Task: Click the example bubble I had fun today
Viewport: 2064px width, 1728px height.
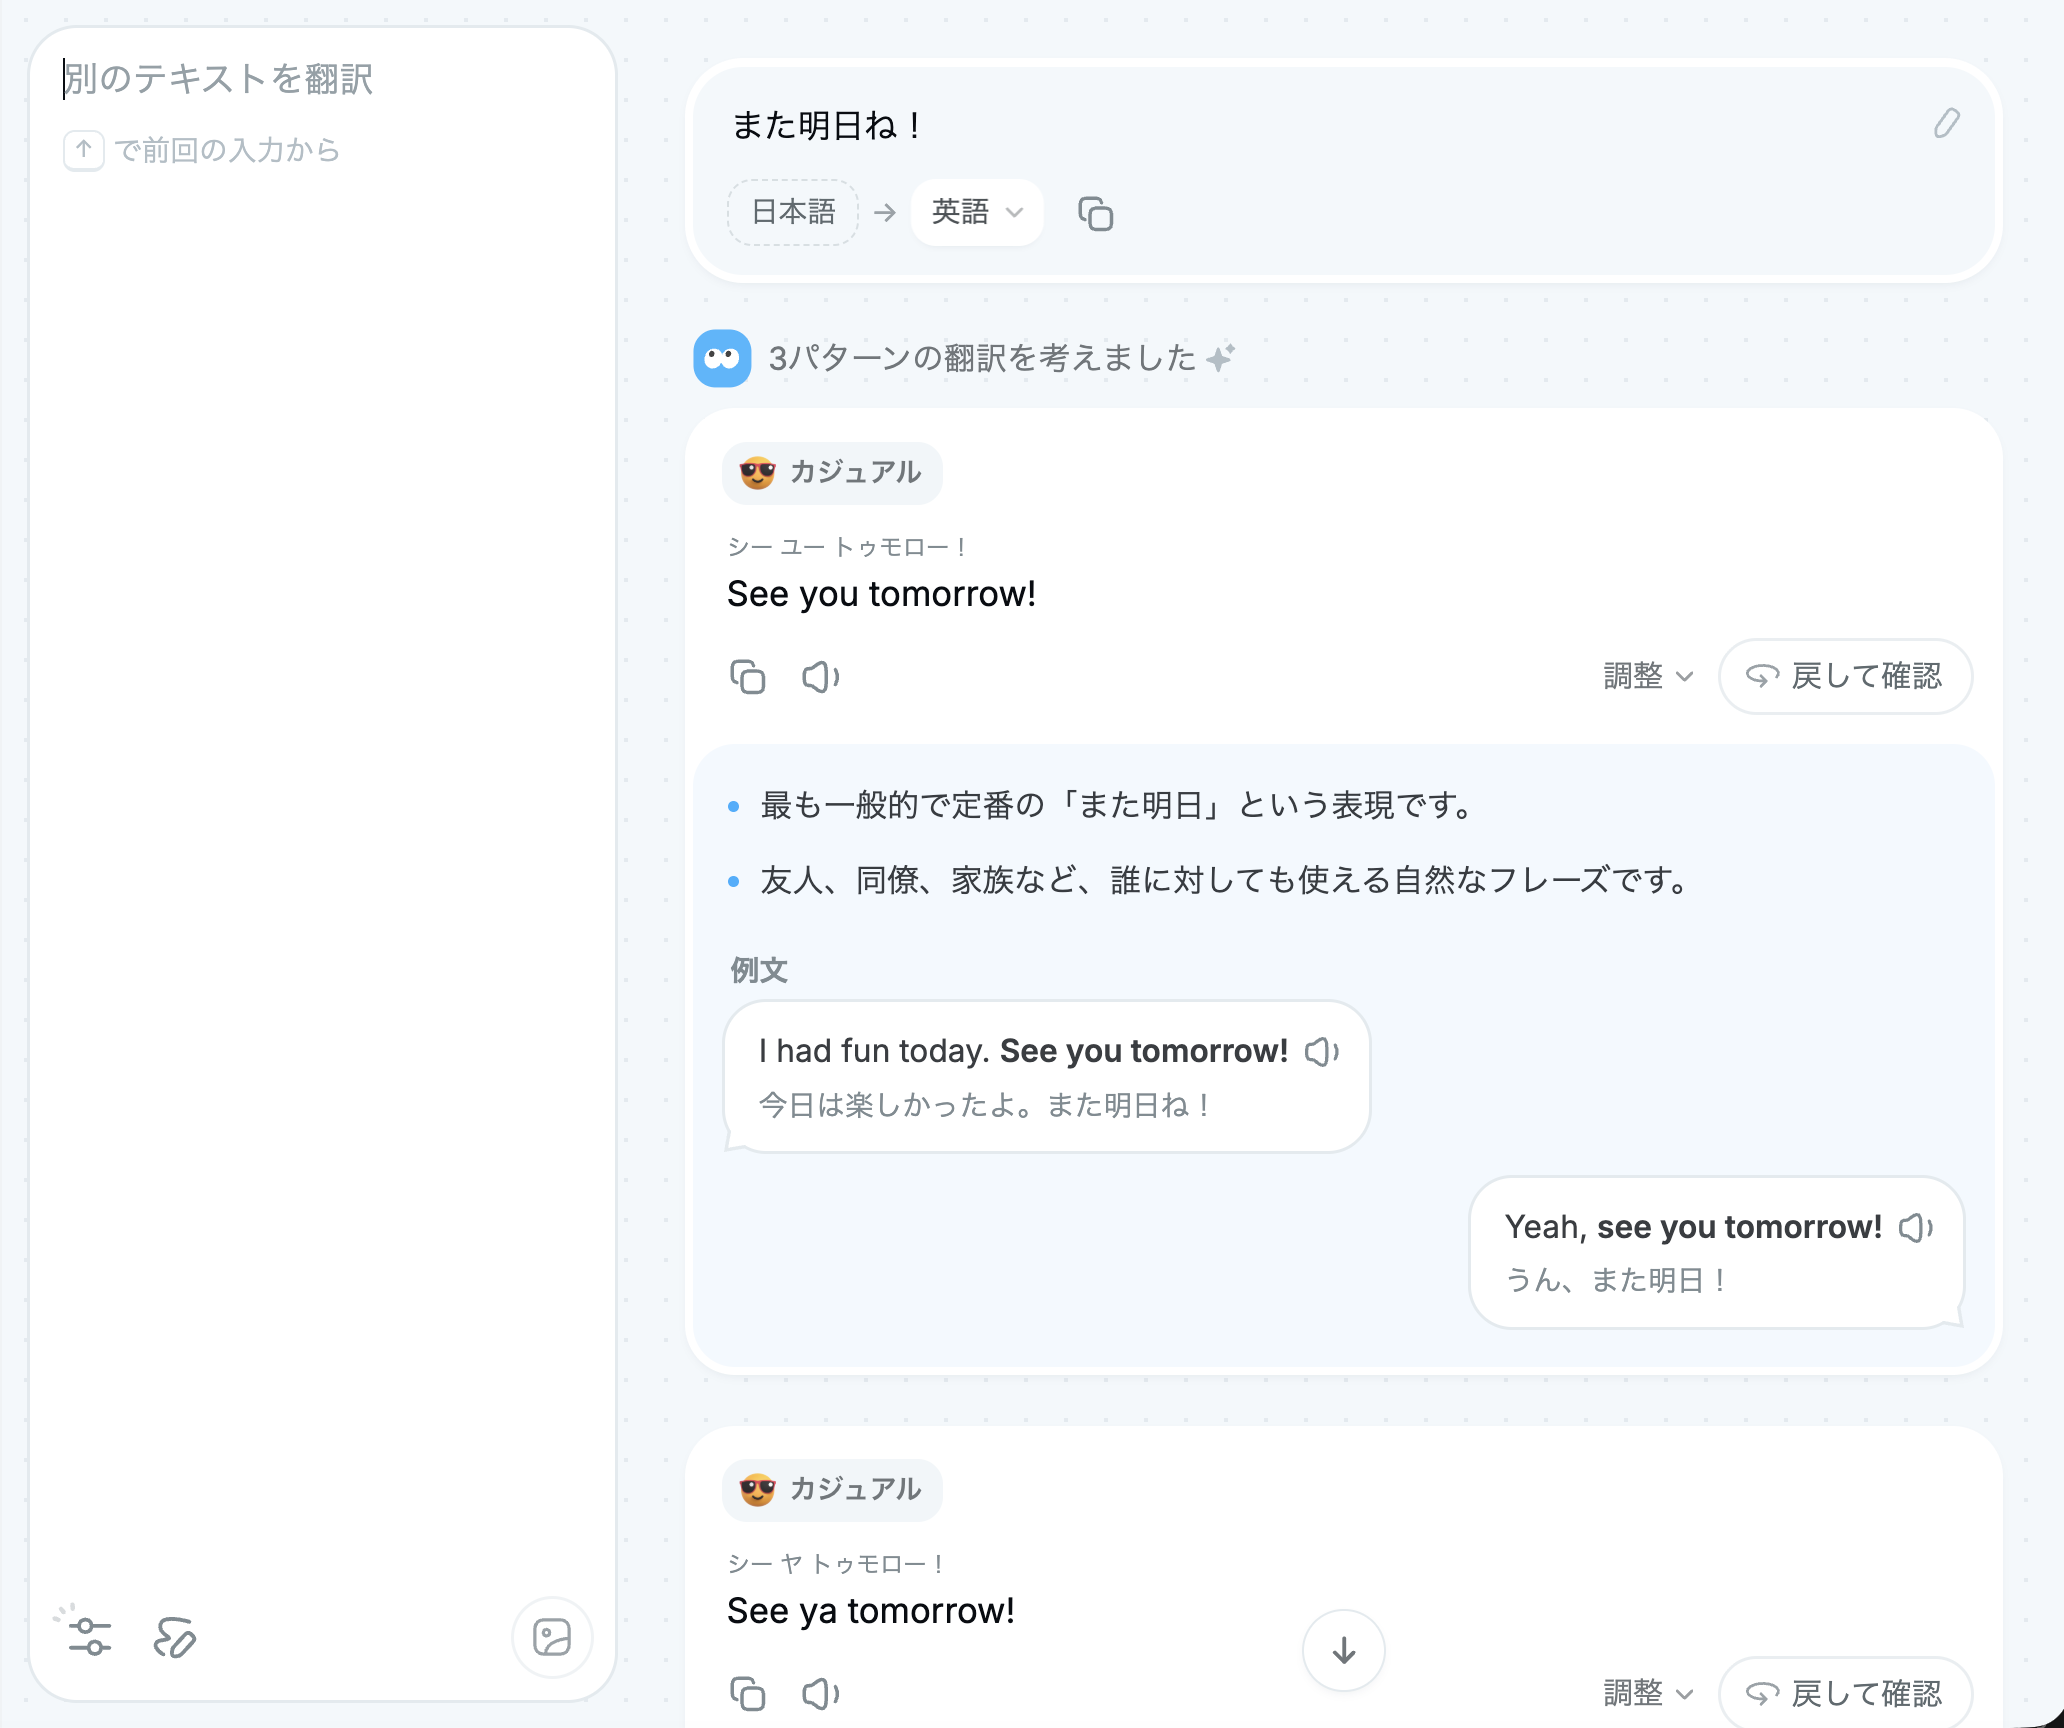Action: coord(1047,1076)
